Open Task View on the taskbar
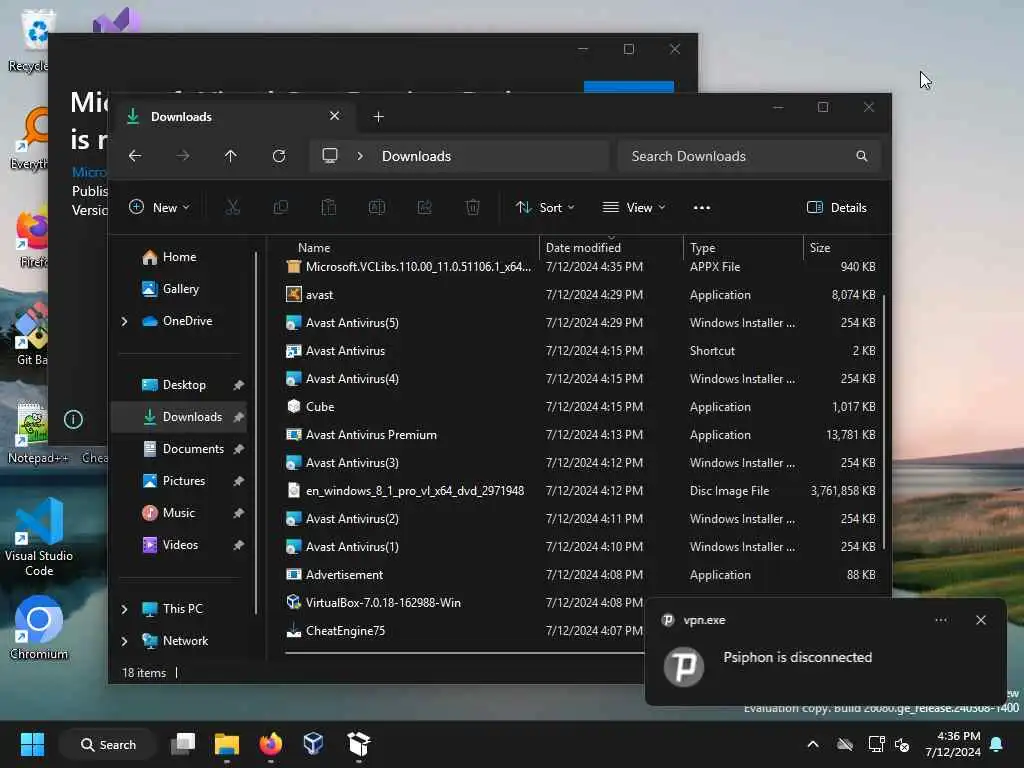Viewport: 1024px width, 768px height. pos(183,744)
